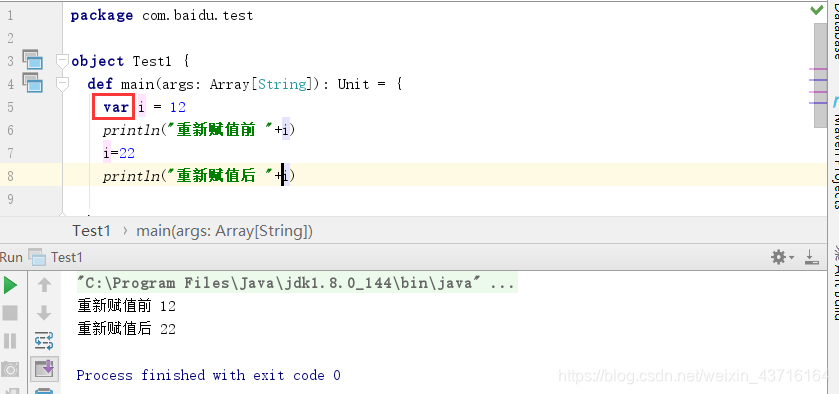Click the 'i=22' assignment on line 7

[x=119, y=153]
